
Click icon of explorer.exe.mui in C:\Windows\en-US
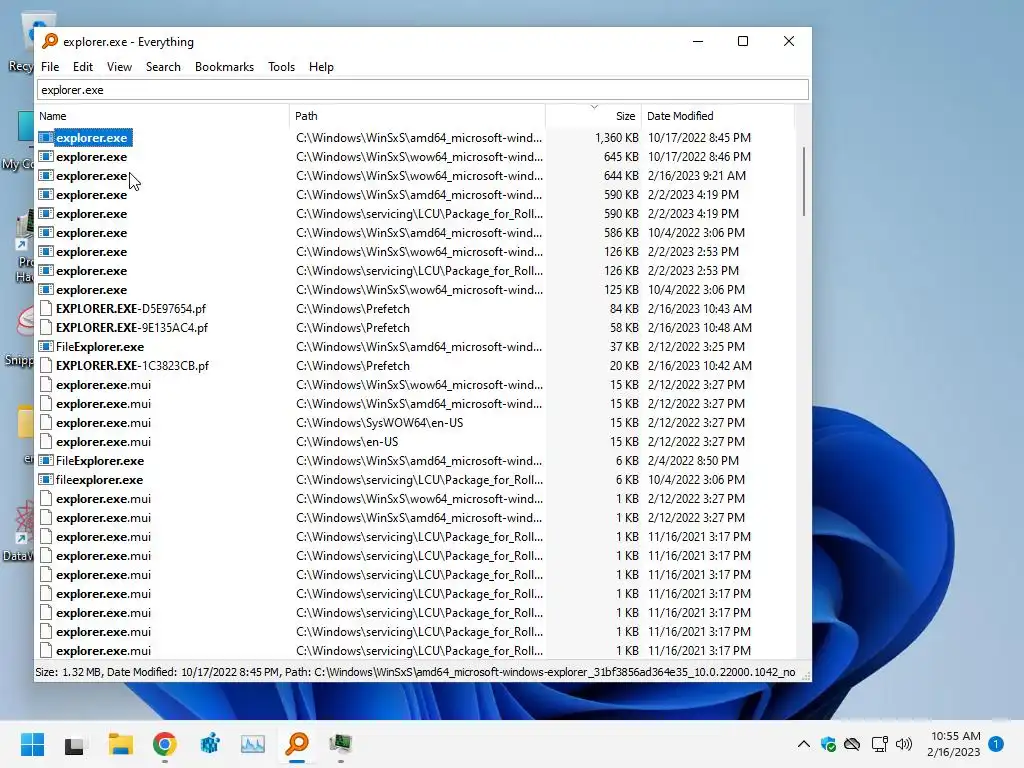(46, 441)
